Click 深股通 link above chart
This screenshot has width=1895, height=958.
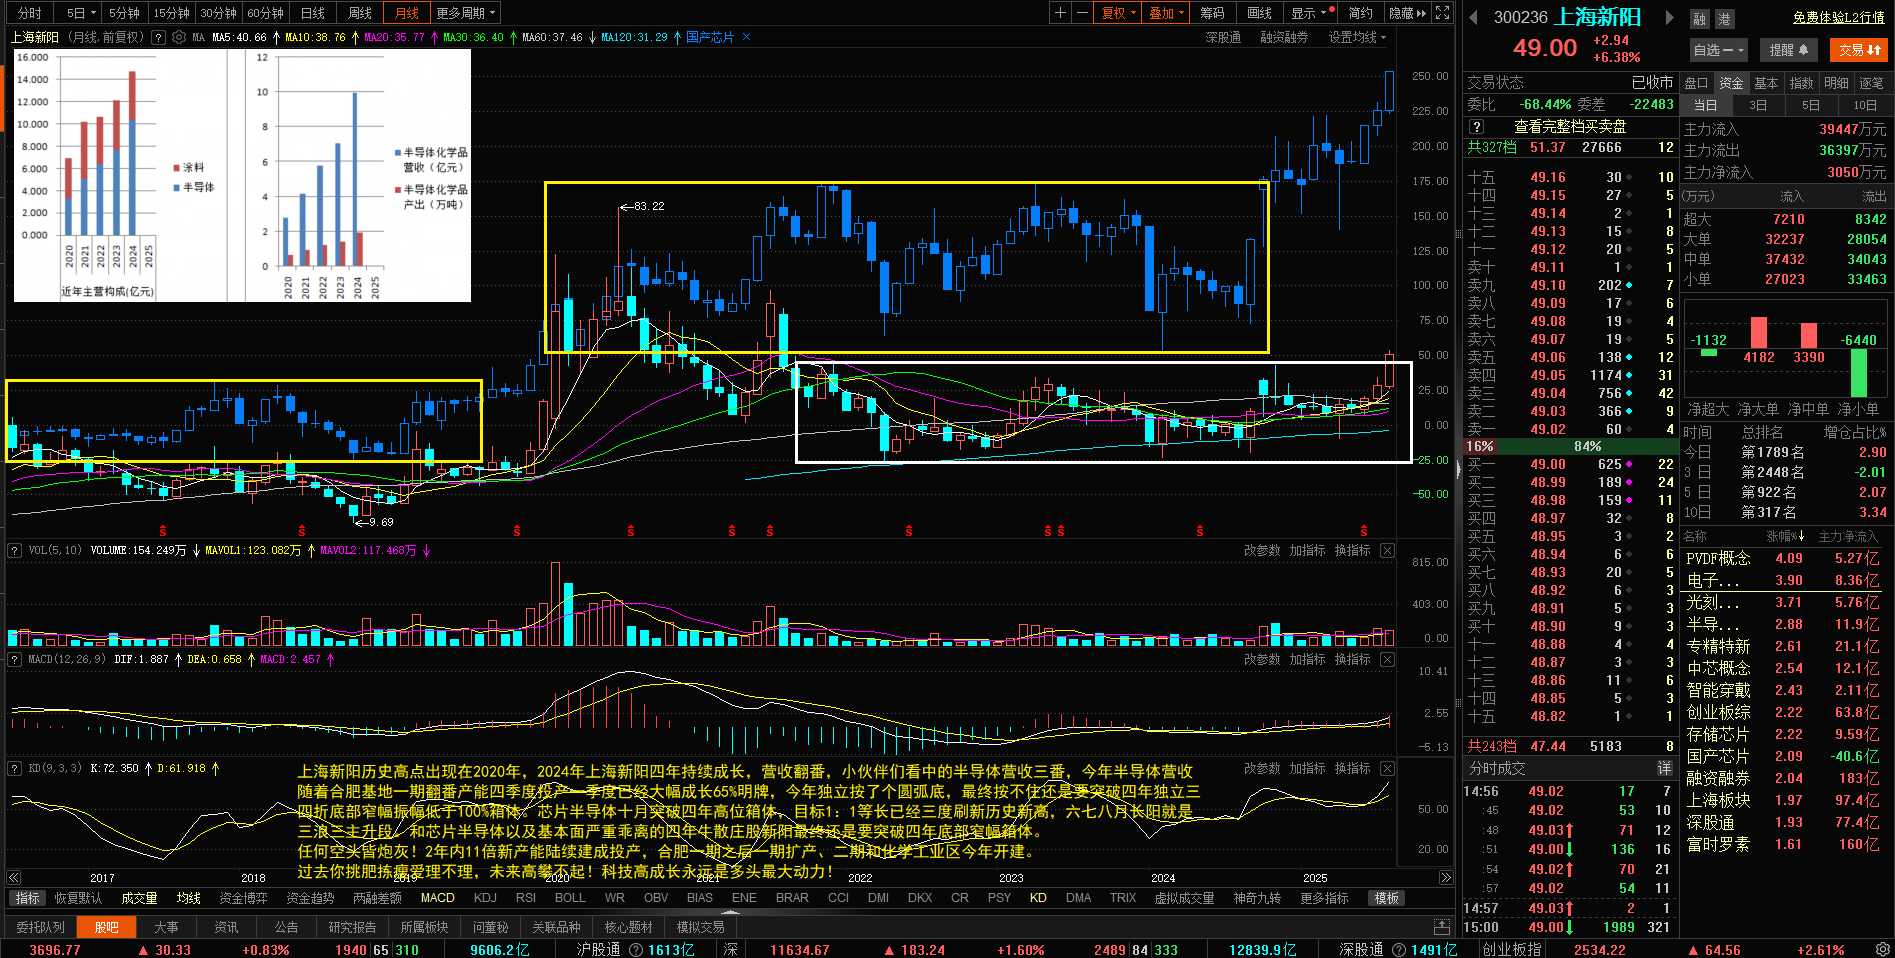pos(1223,37)
